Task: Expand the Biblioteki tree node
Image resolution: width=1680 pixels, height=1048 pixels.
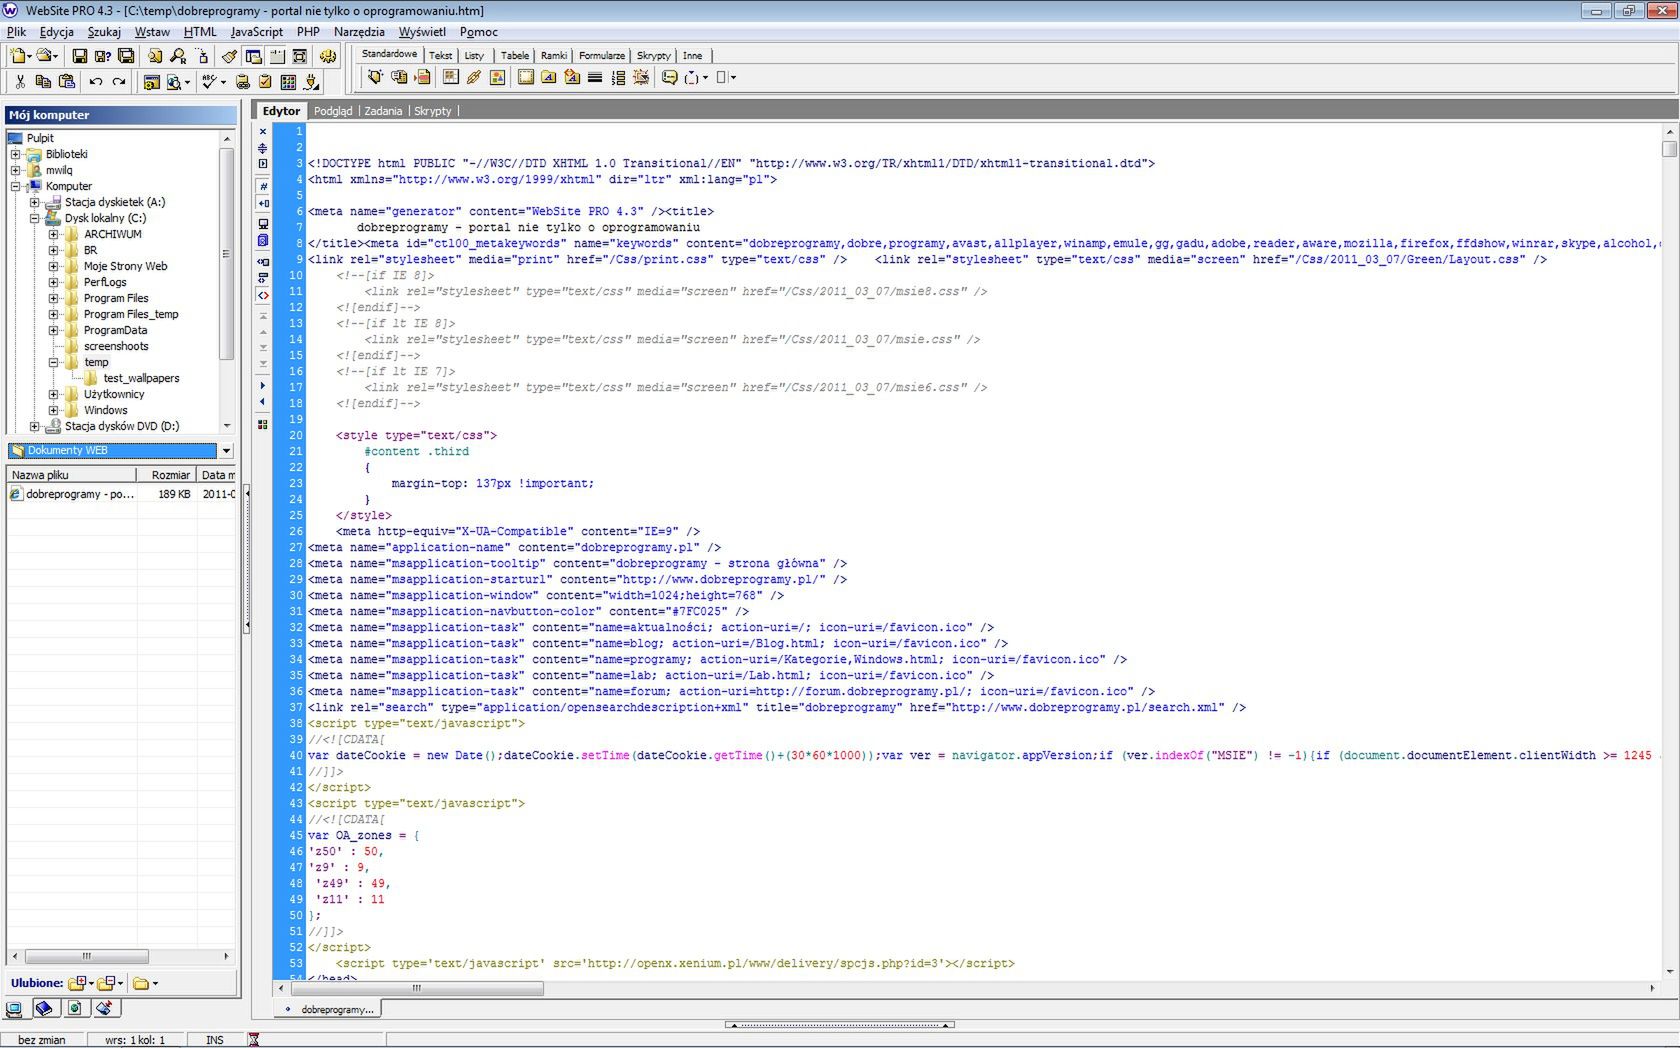Action: [x=15, y=154]
